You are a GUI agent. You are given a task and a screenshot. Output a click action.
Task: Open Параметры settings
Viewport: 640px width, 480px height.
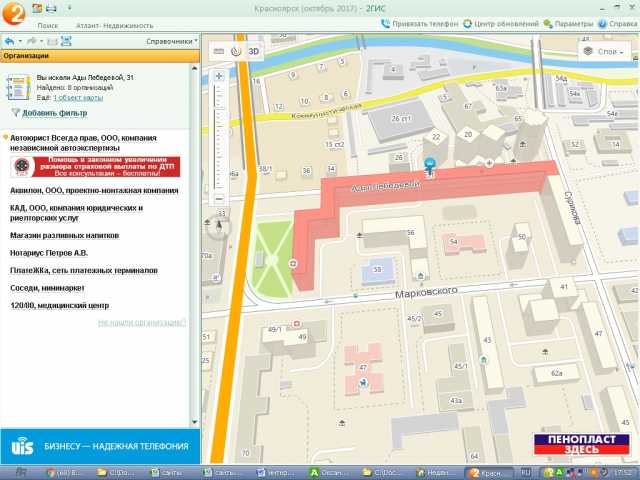[x=569, y=24]
